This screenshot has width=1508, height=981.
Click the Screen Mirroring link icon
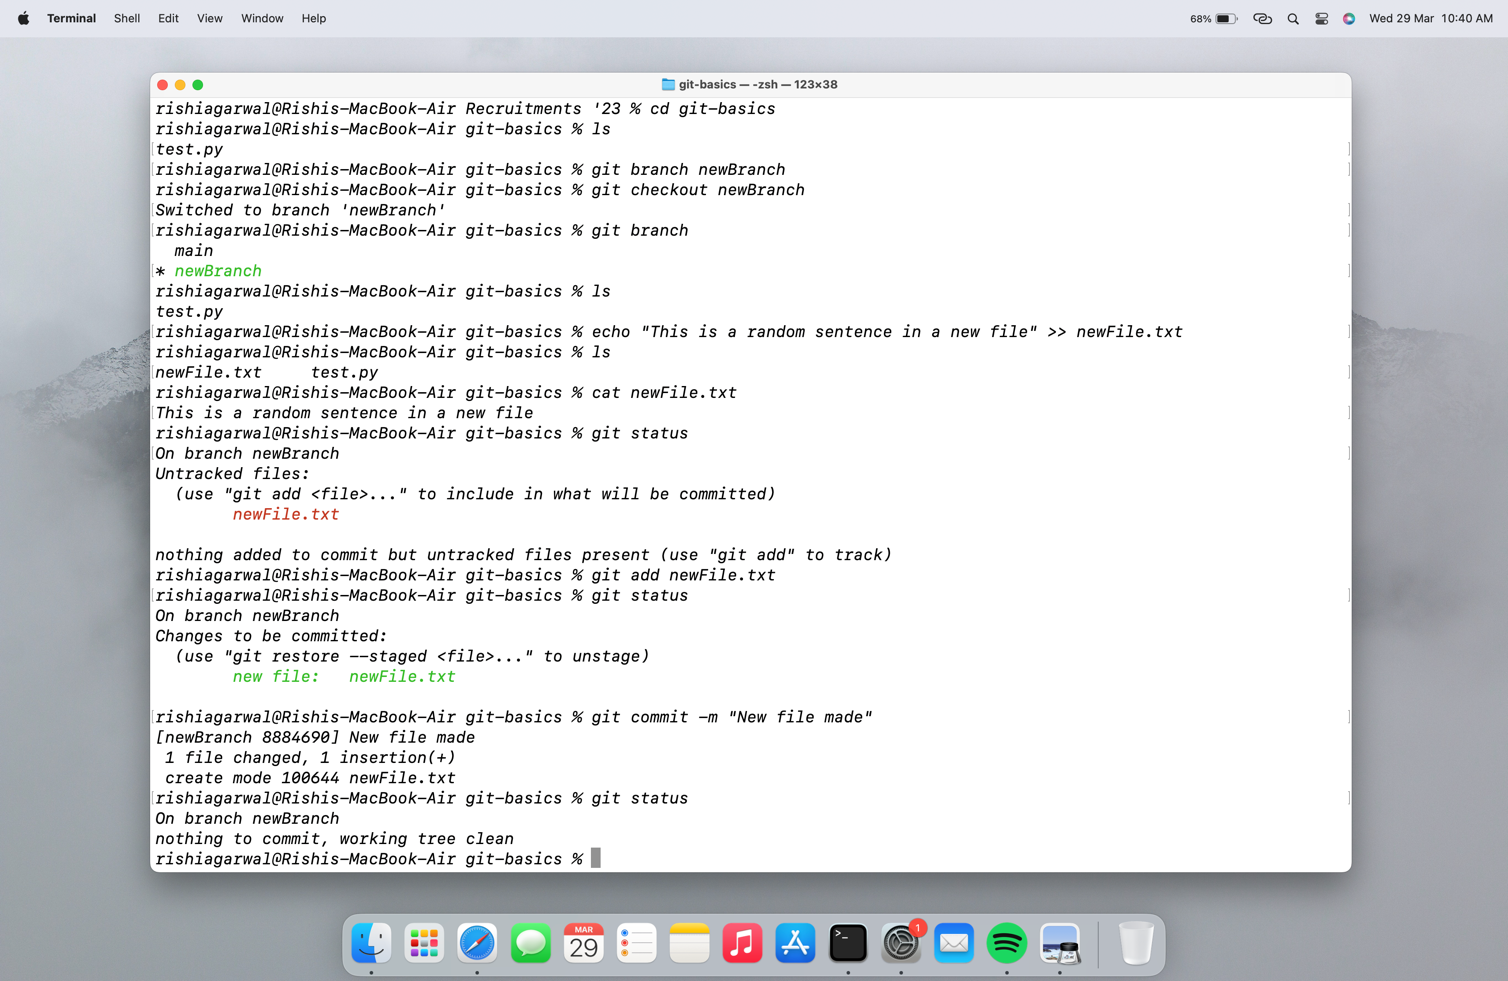coord(1262,18)
